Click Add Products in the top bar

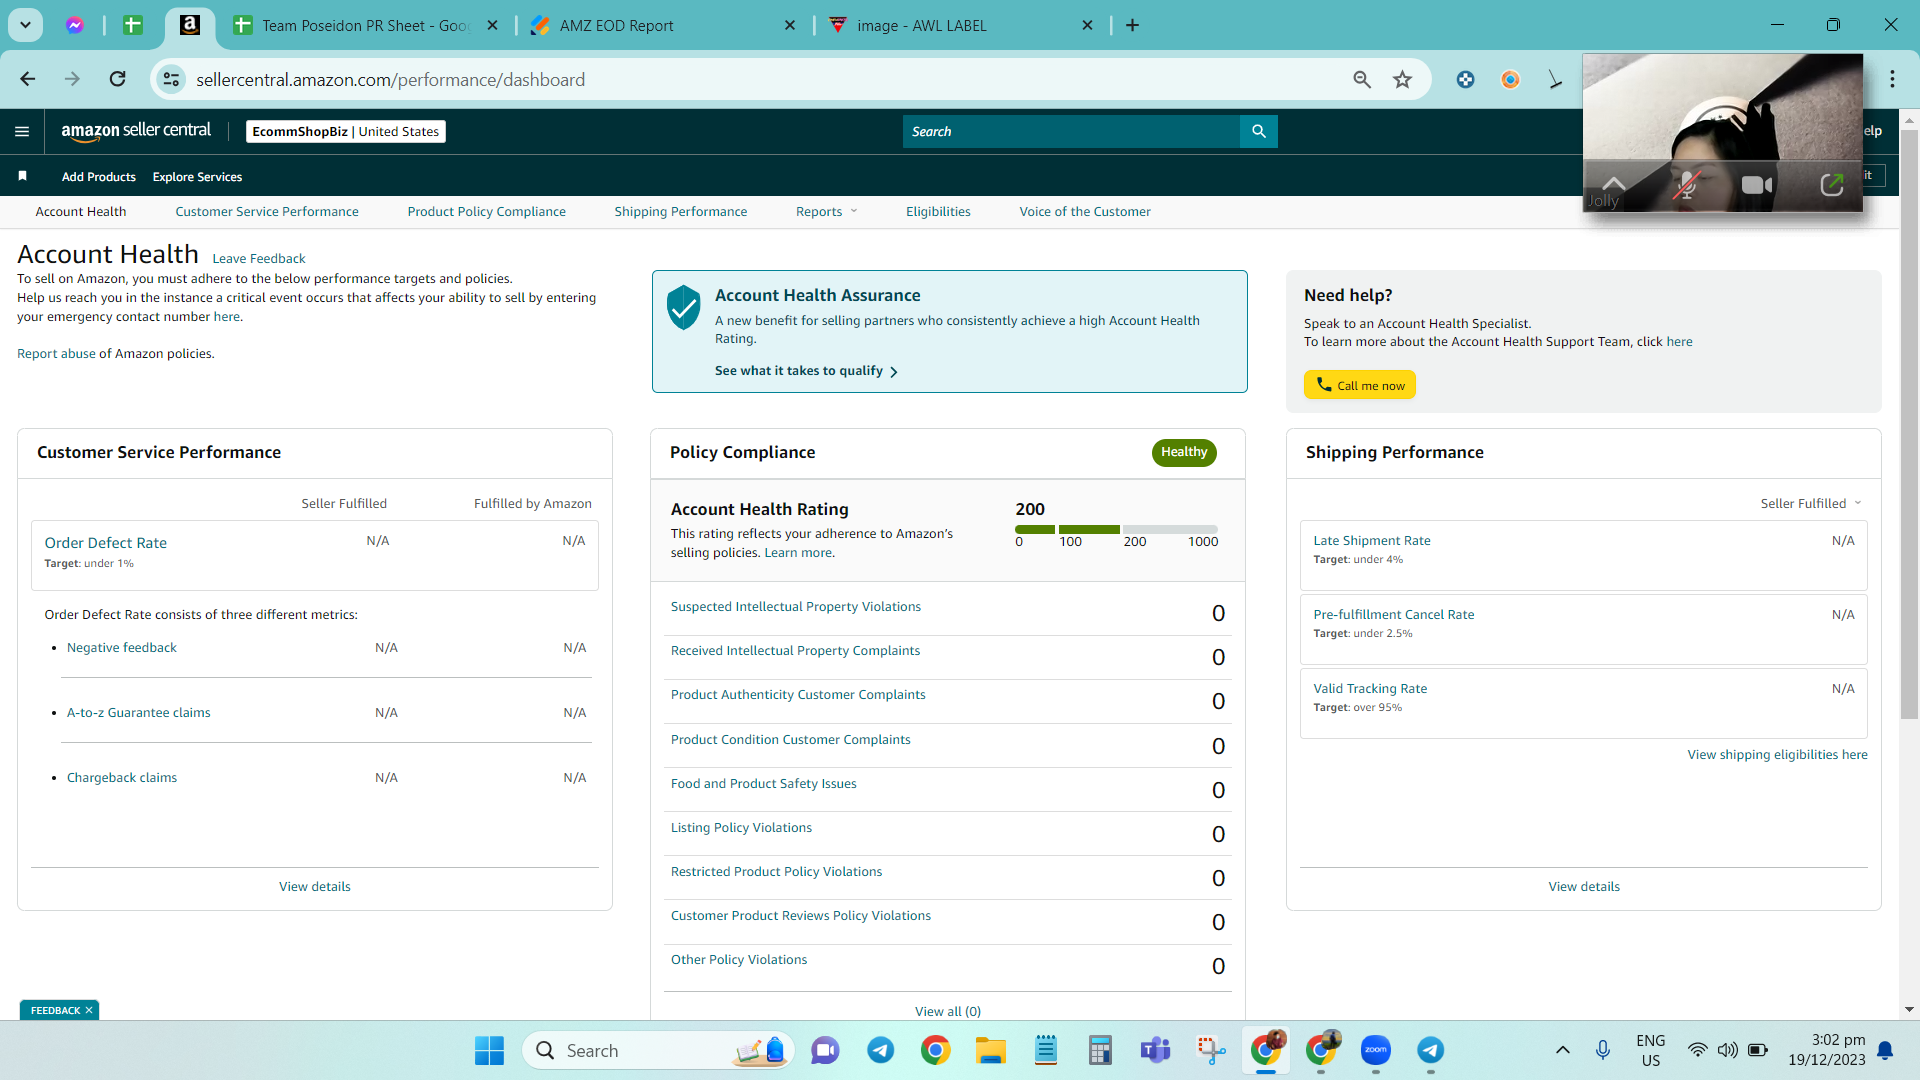pos(99,176)
